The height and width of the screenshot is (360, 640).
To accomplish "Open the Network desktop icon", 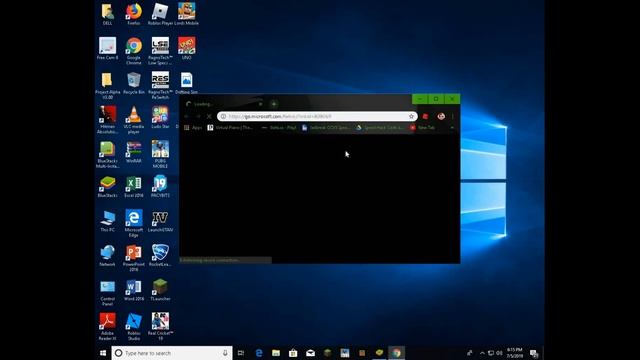I will (x=107, y=256).
